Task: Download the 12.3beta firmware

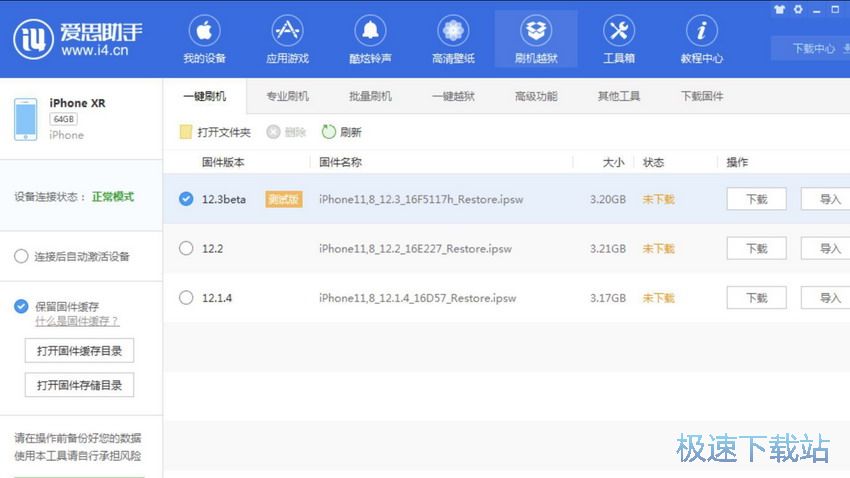Action: click(x=756, y=199)
